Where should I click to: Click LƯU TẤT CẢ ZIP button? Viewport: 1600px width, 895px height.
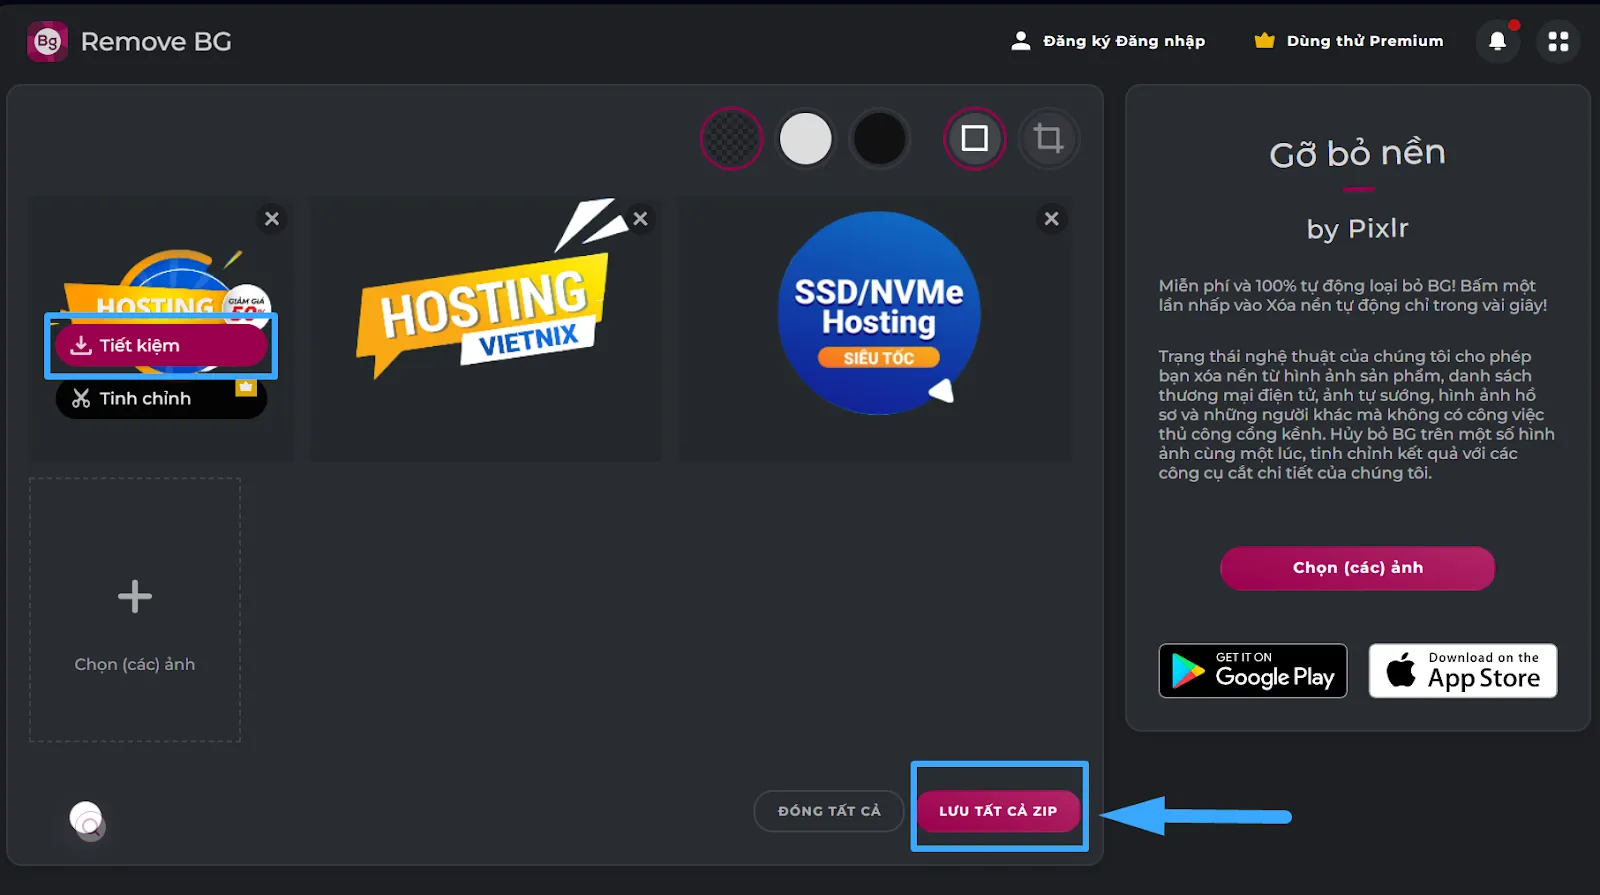coord(998,811)
